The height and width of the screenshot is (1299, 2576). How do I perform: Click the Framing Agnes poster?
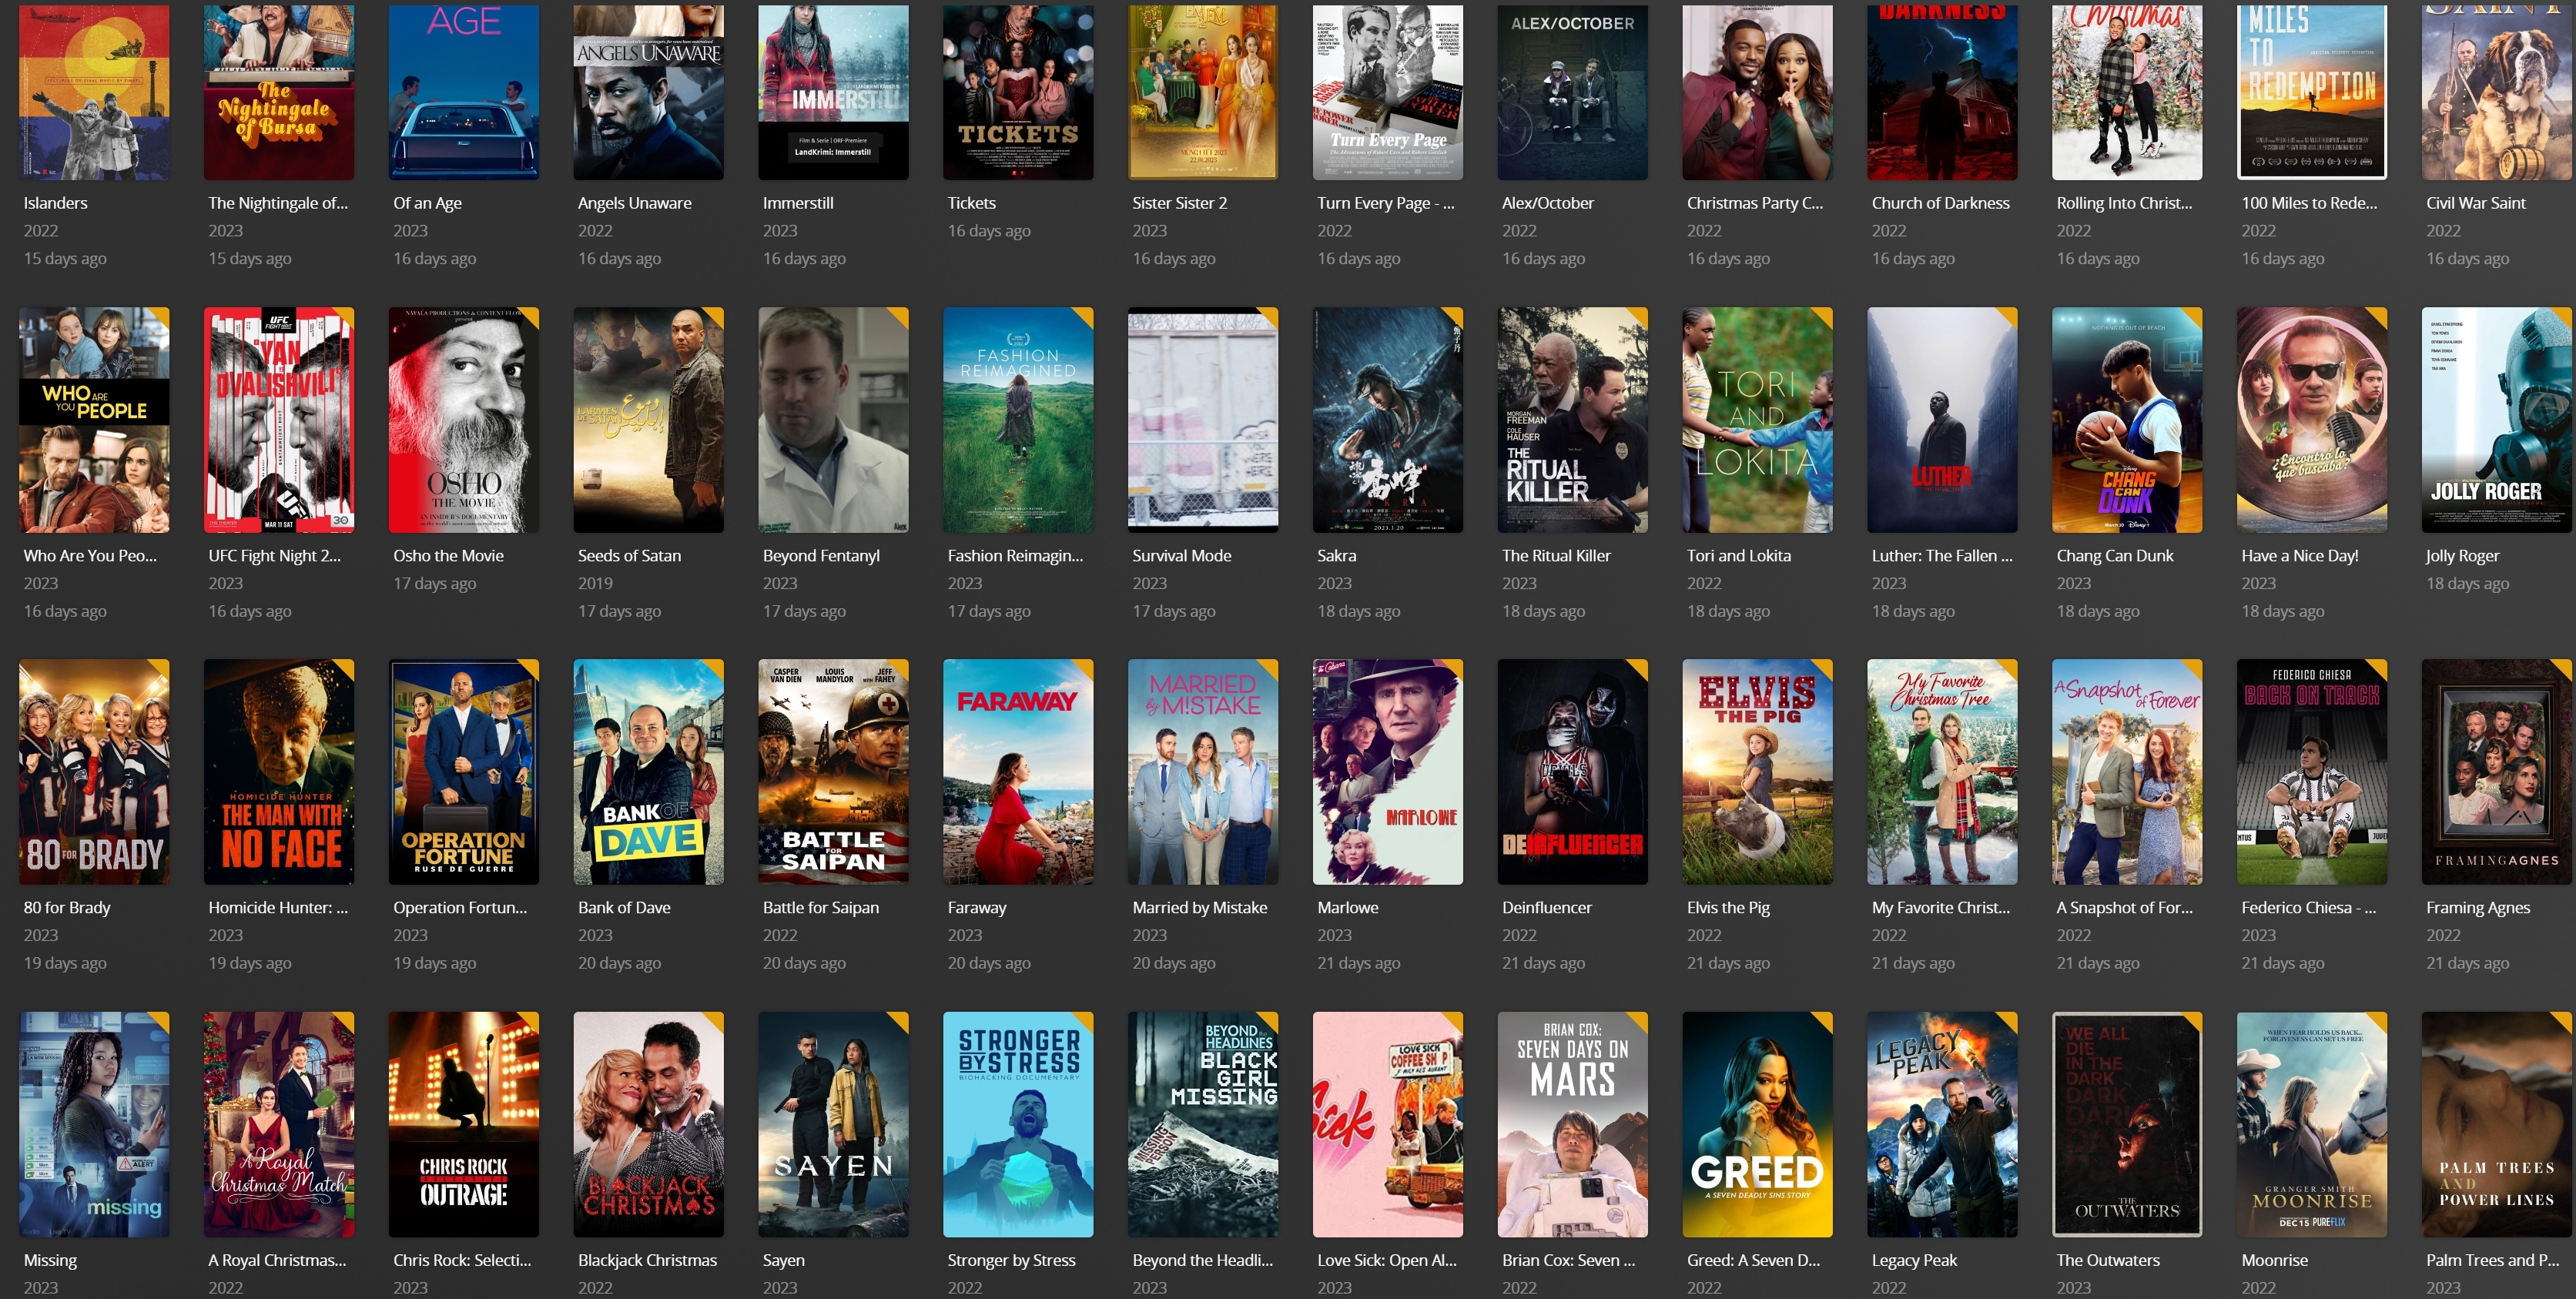(2497, 772)
